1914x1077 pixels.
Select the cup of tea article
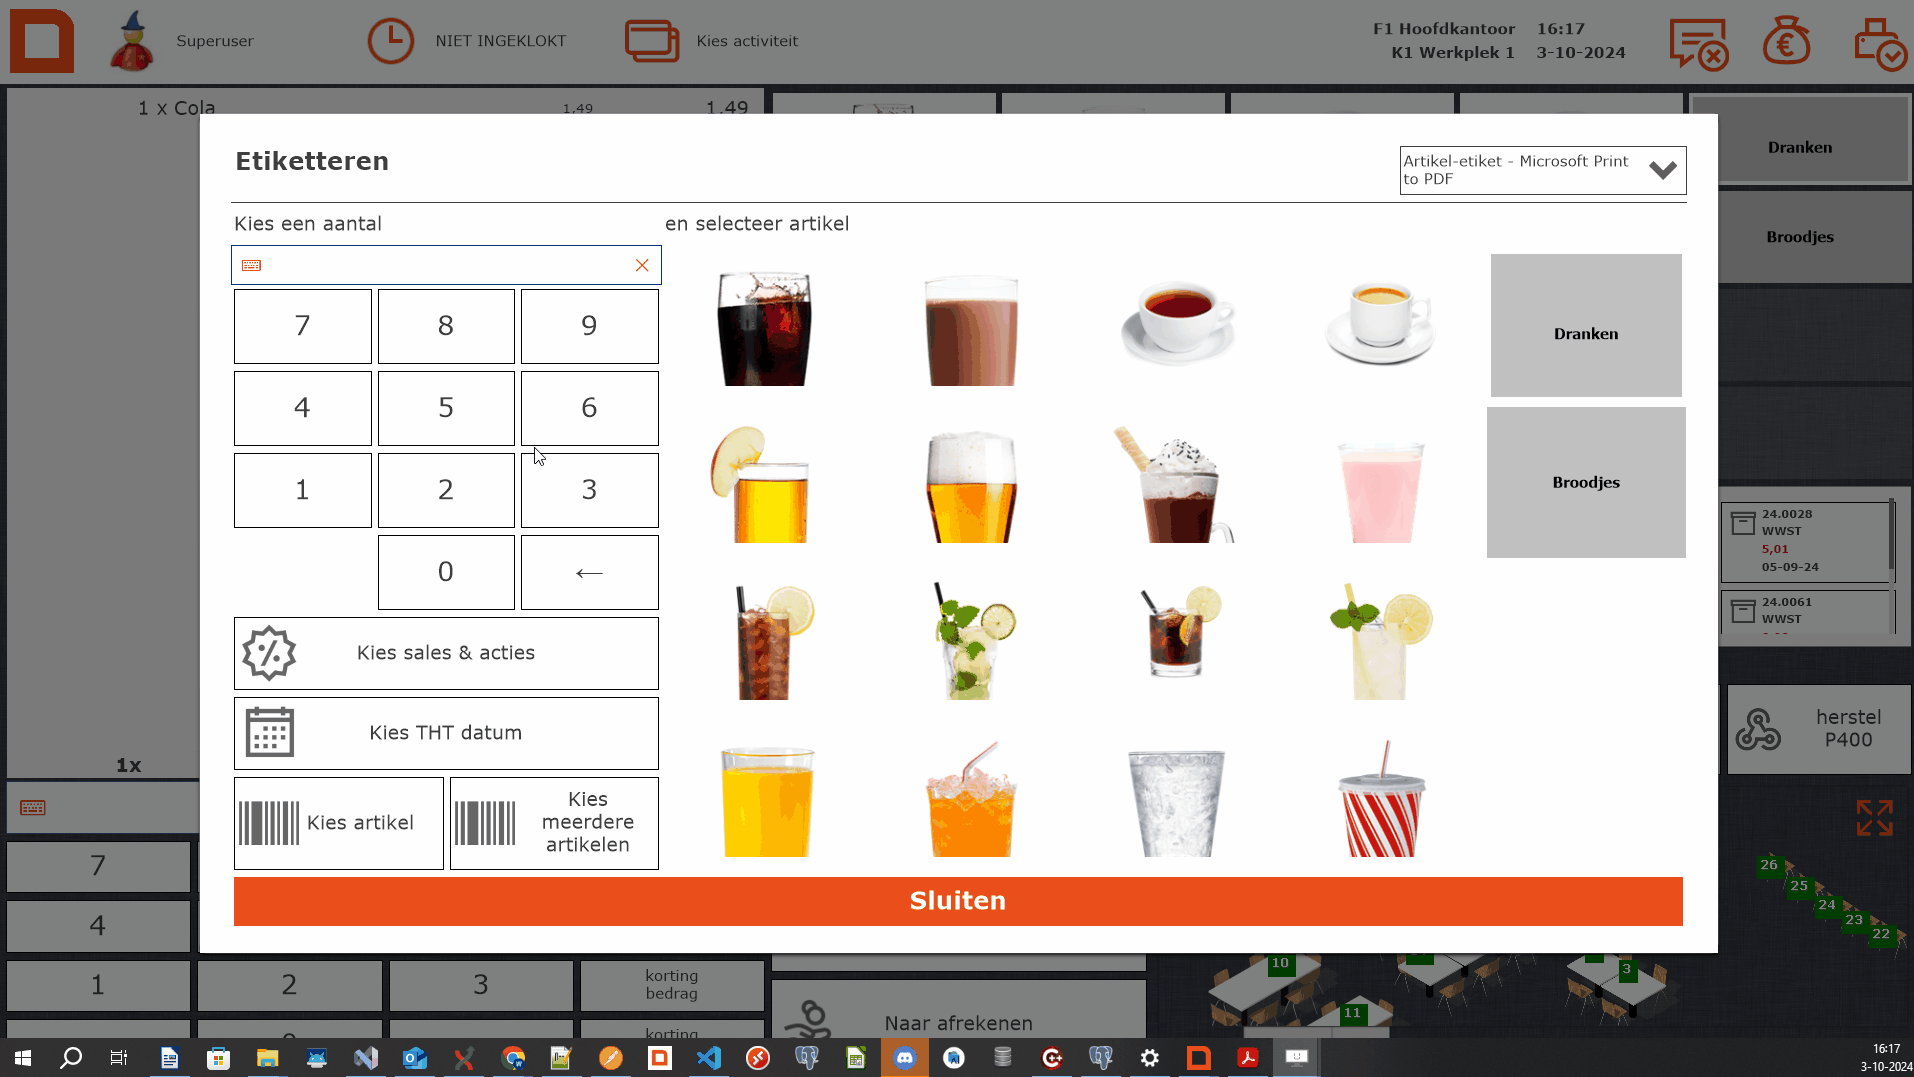(x=1178, y=321)
